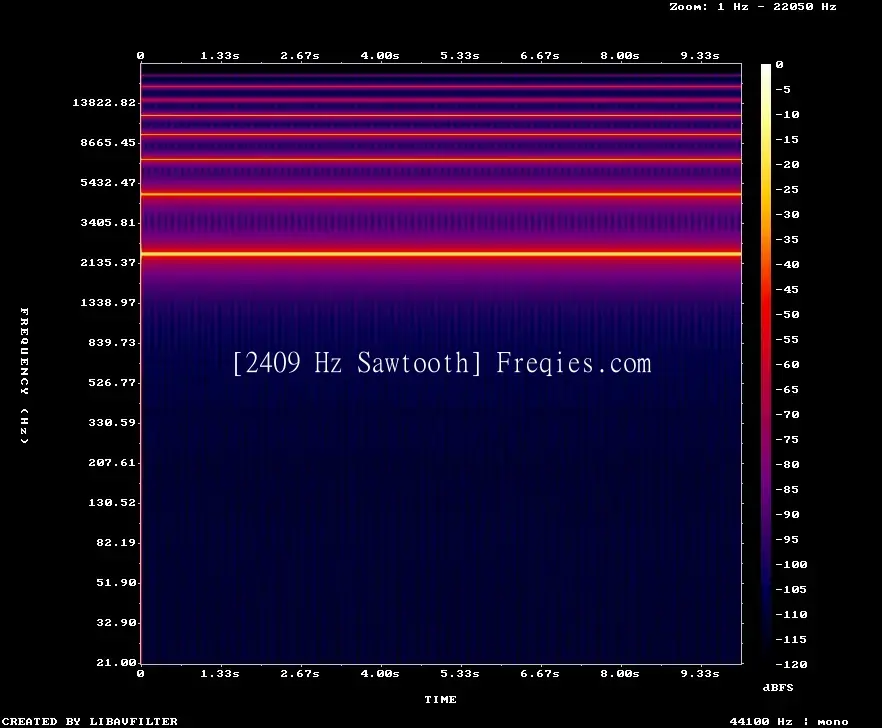Click the -120 dBFS scale label
Screen dimensions: 882x728
[x=791, y=664]
